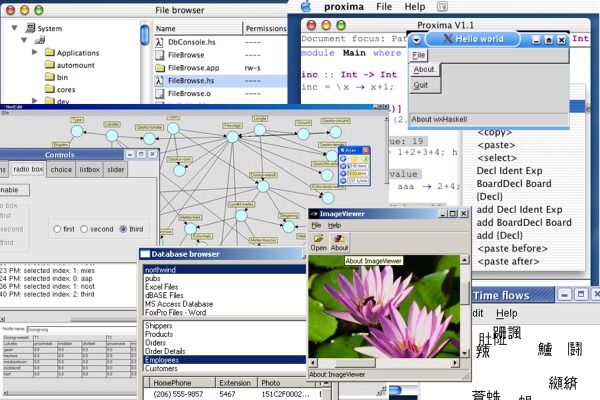Choose <paste after> menu entry
This screenshot has width=600, height=400.
pyautogui.click(x=508, y=261)
